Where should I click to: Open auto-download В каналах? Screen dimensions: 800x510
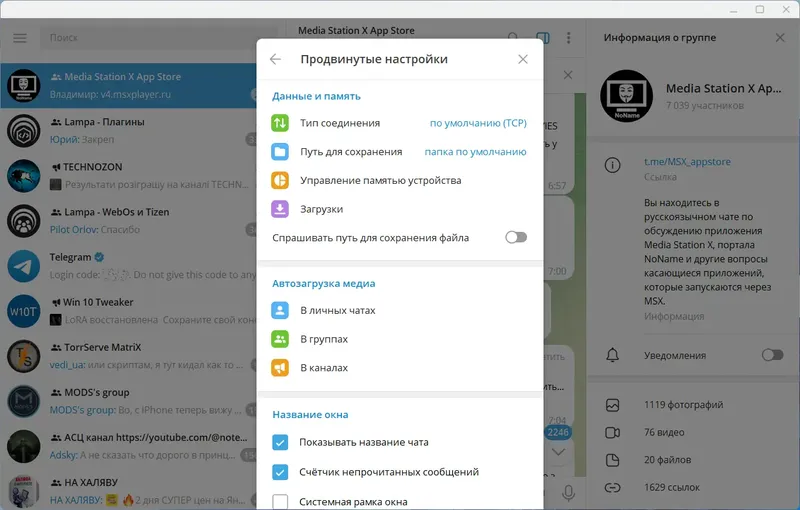click(x=400, y=367)
